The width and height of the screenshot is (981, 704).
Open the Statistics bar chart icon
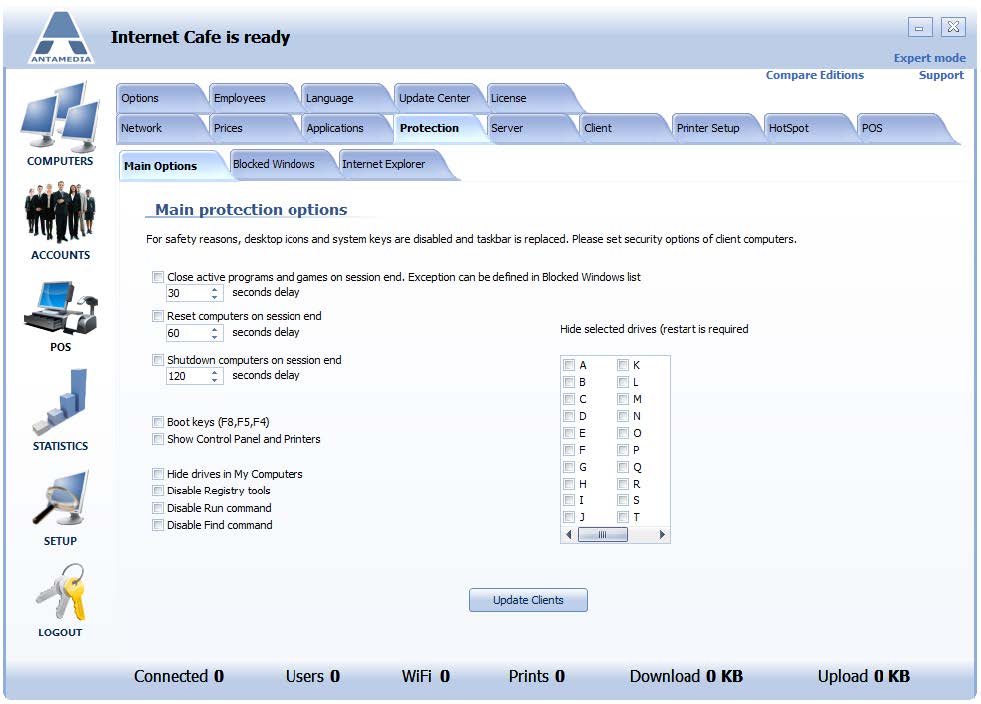coord(60,402)
